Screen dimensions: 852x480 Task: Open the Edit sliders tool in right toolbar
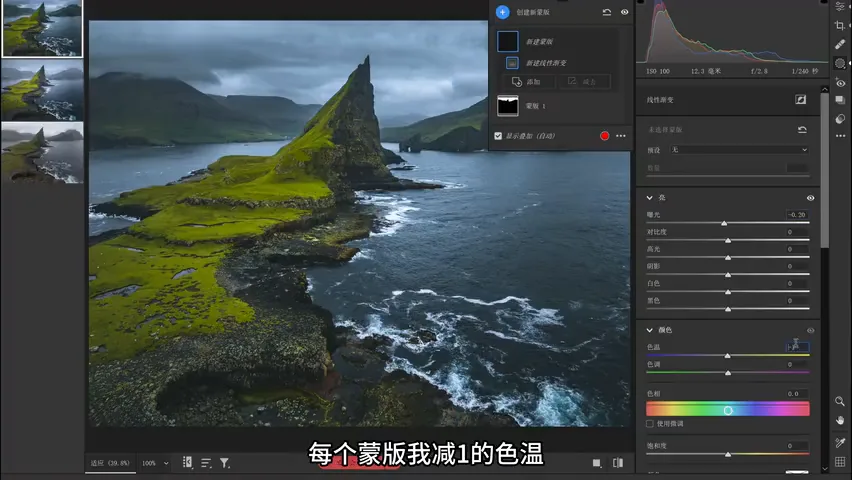[x=840, y=7]
